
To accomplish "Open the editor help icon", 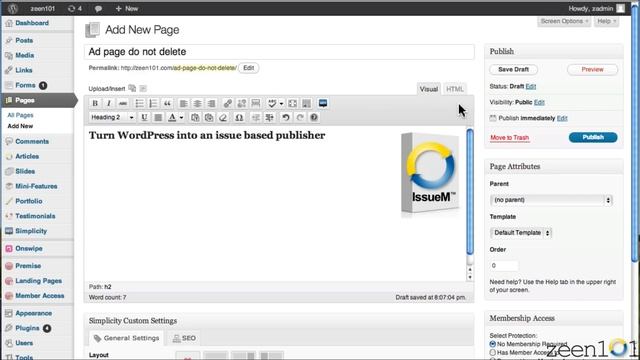I will [x=313, y=118].
